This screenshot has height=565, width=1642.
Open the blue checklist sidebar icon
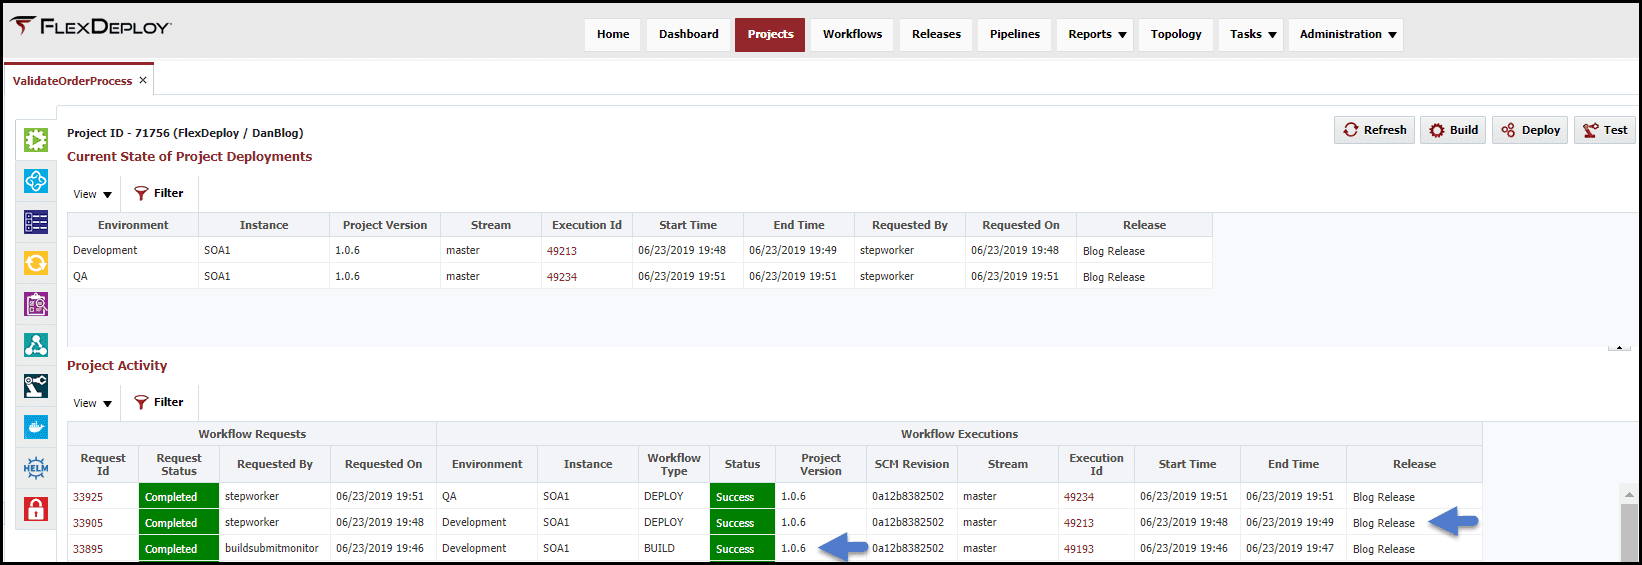[36, 222]
